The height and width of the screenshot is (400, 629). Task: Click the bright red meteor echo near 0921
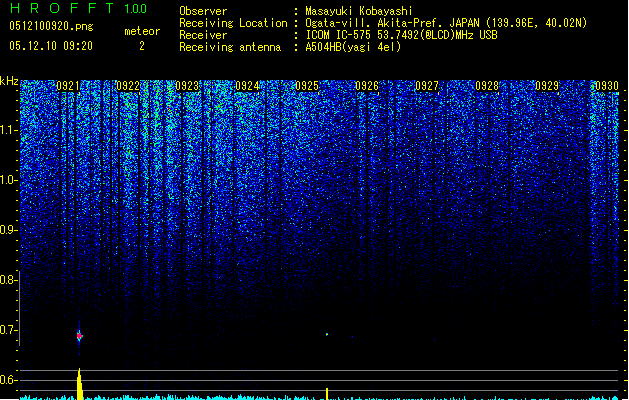coord(79,336)
